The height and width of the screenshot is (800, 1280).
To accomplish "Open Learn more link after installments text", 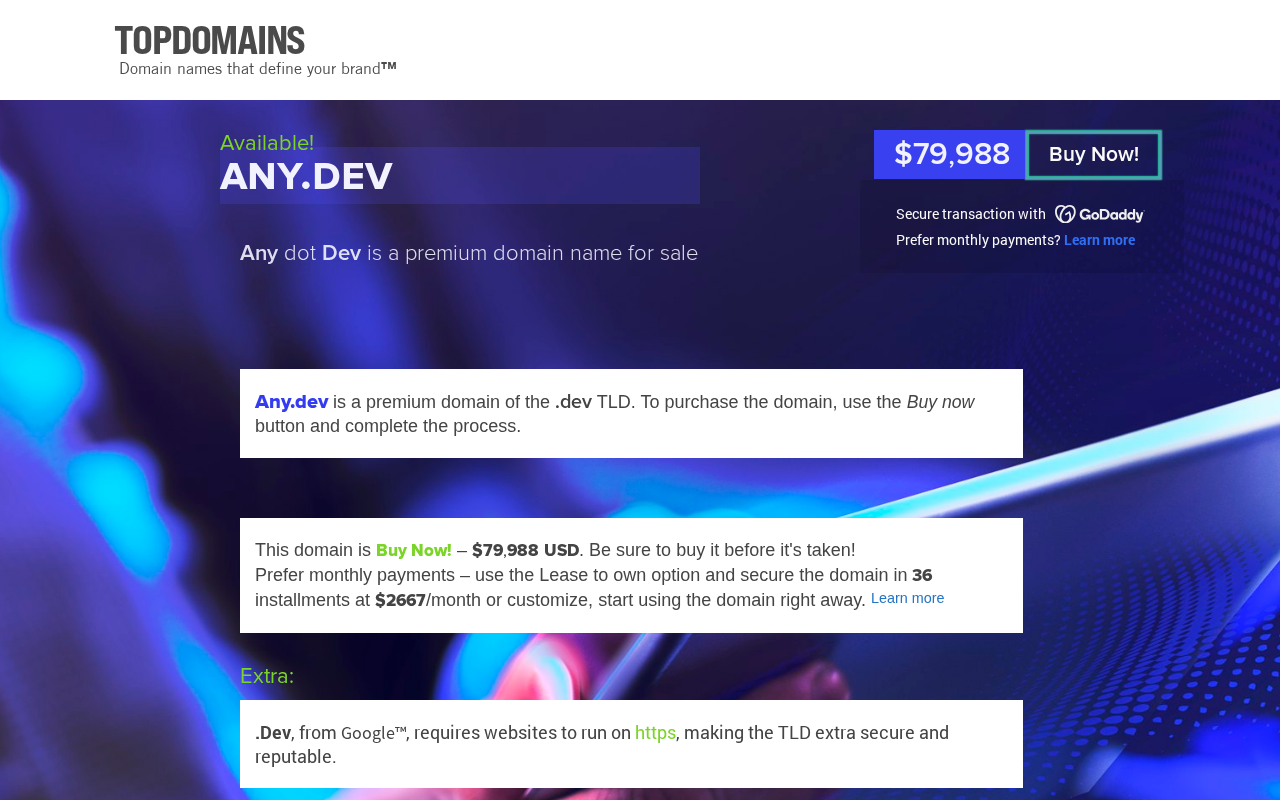I will (907, 598).
